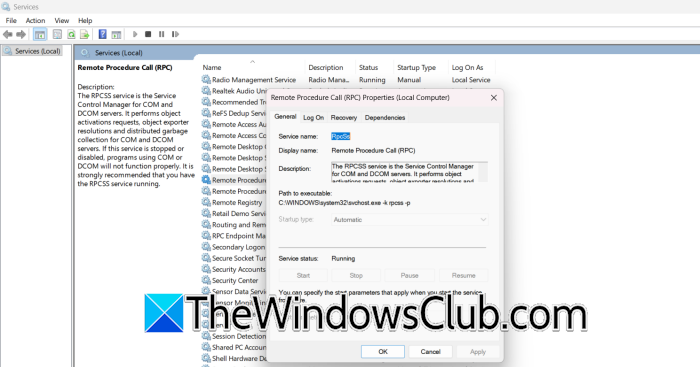This screenshot has width=700, height=367.
Task: Click the blue Help toolbar icon
Action: (x=103, y=34)
